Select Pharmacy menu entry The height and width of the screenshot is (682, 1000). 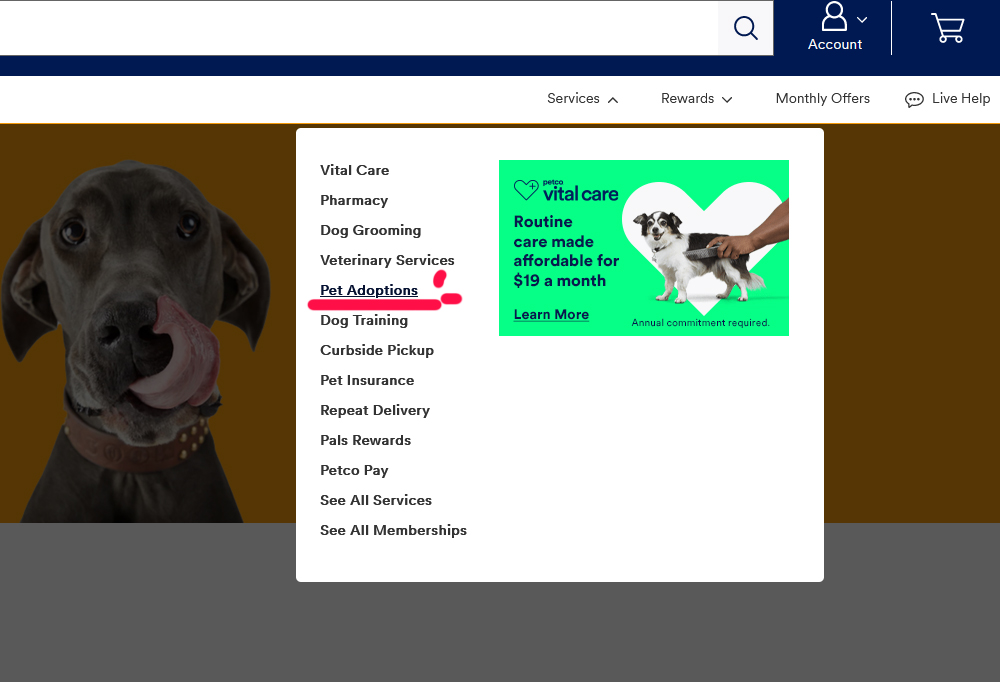tap(354, 200)
